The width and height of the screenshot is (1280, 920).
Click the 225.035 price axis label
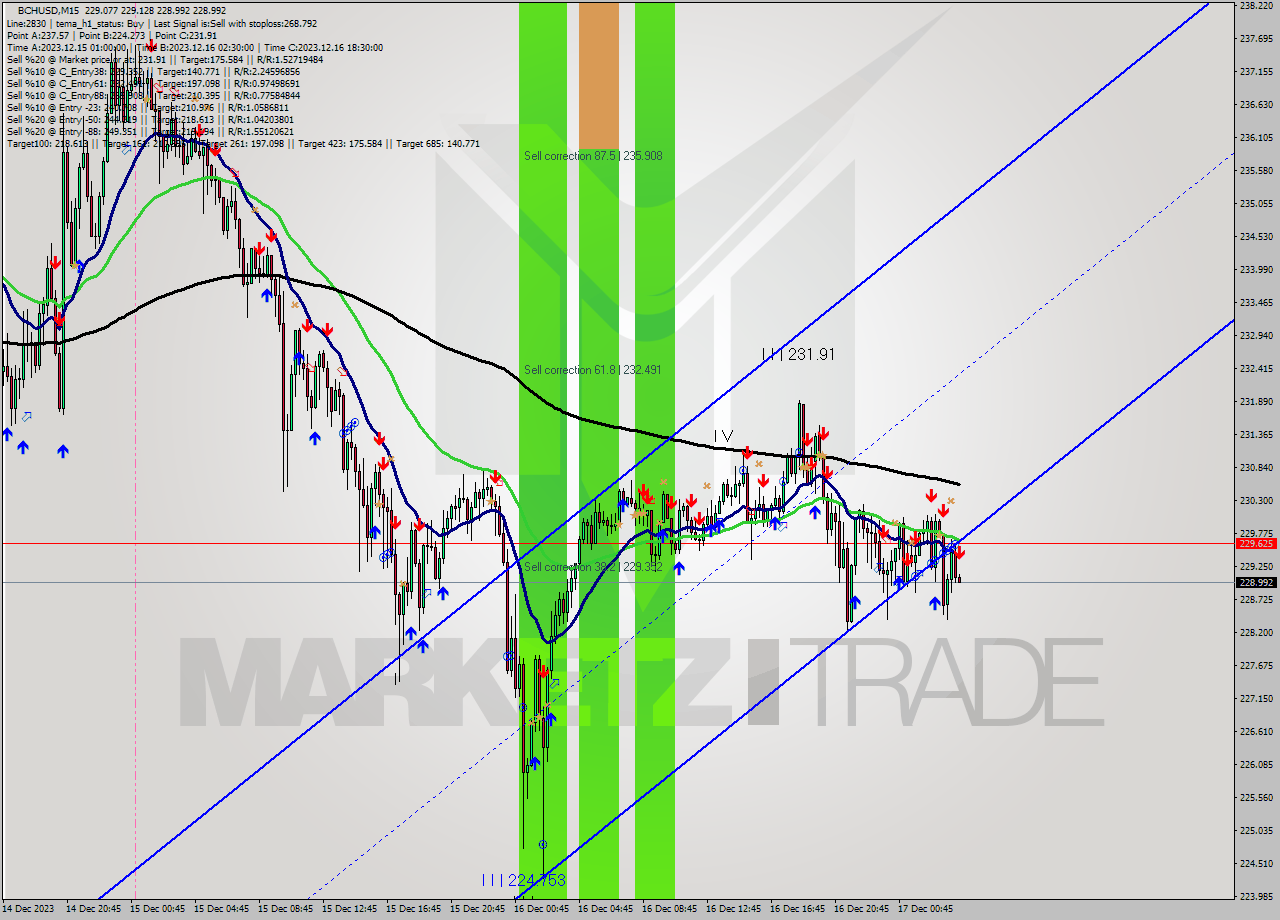click(x=1256, y=830)
